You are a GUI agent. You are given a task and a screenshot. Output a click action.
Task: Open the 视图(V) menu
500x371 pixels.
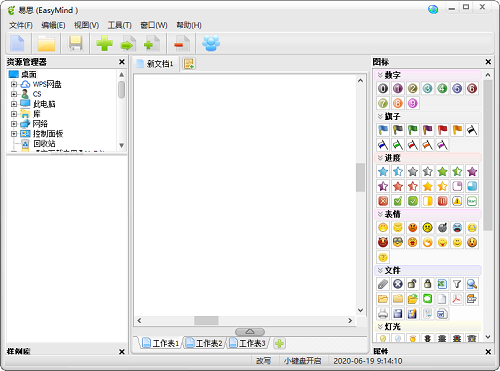click(86, 25)
